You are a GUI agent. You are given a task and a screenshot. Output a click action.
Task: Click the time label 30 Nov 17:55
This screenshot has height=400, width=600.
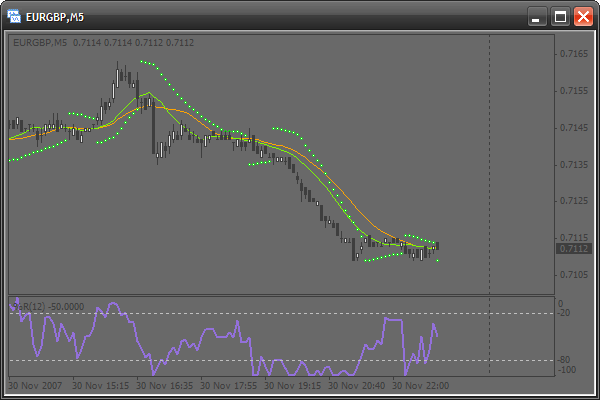[x=228, y=385]
